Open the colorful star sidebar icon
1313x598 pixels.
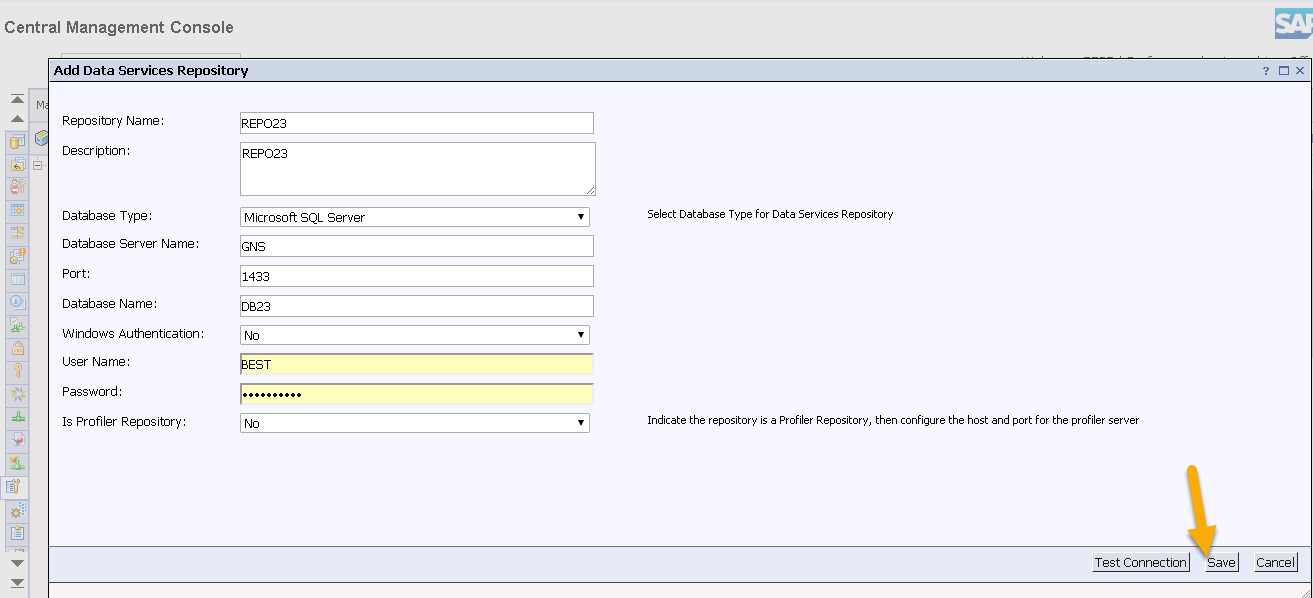pos(17,394)
